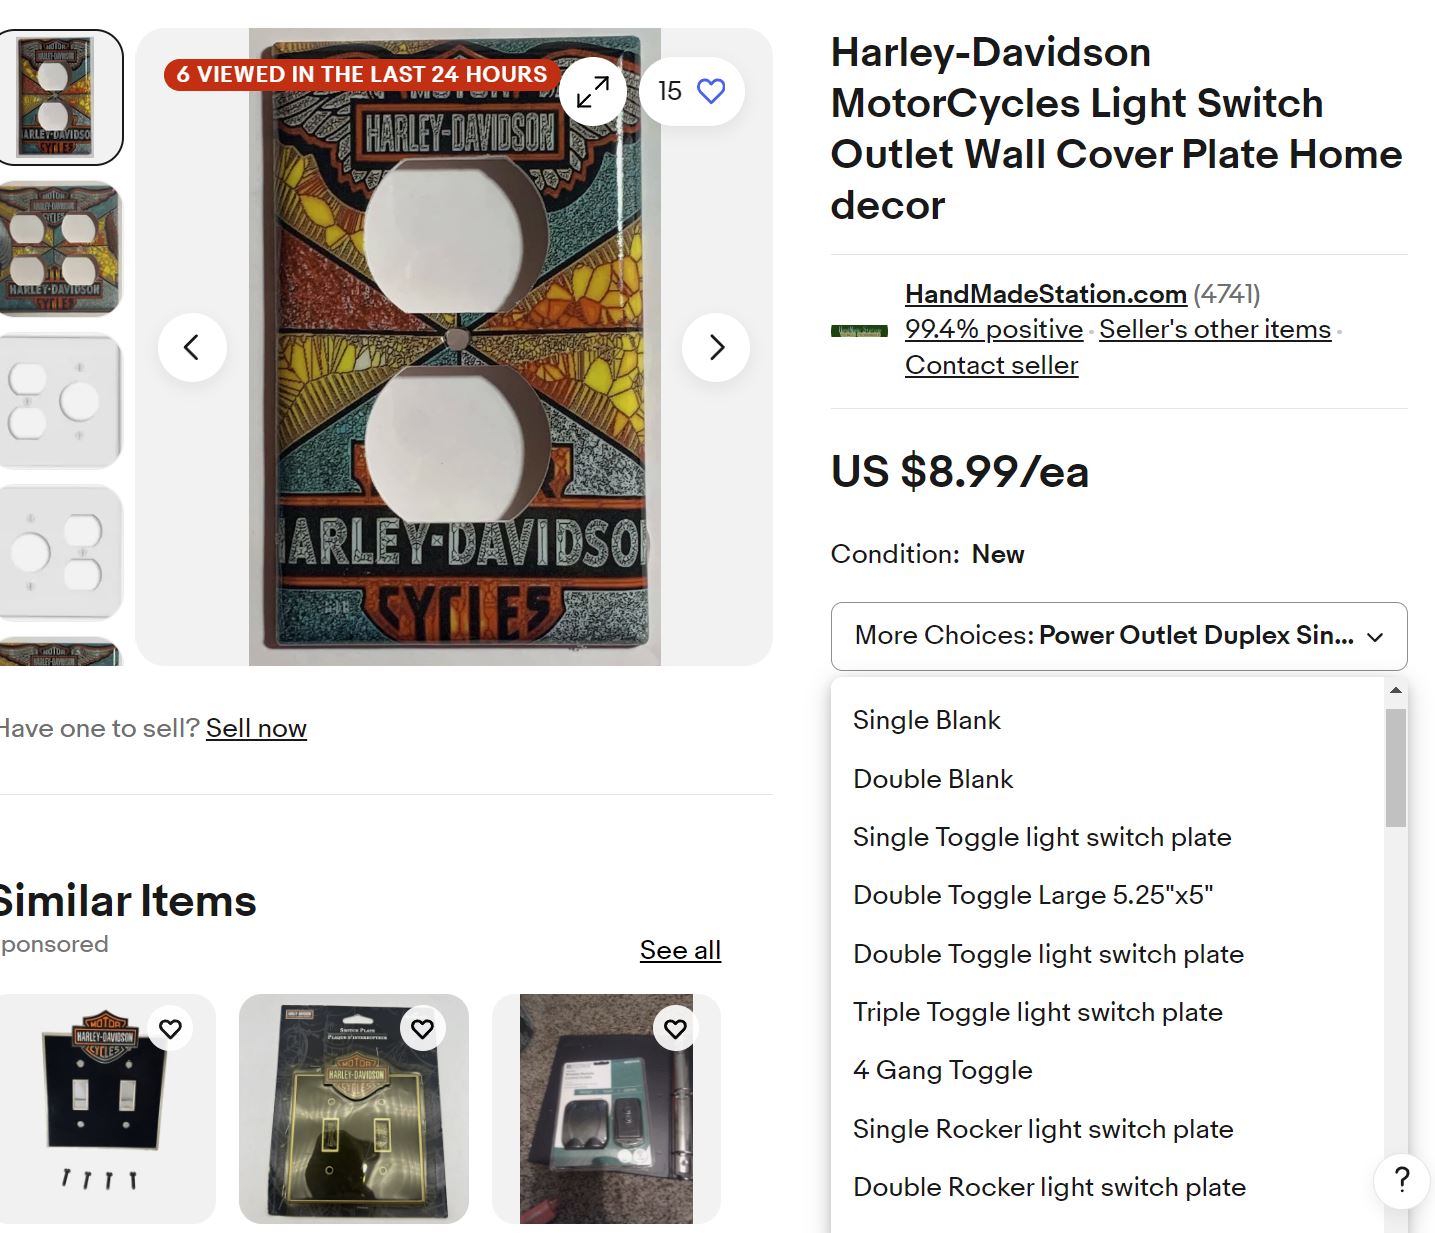Pick the 4 Gang Toggle option

(942, 1070)
